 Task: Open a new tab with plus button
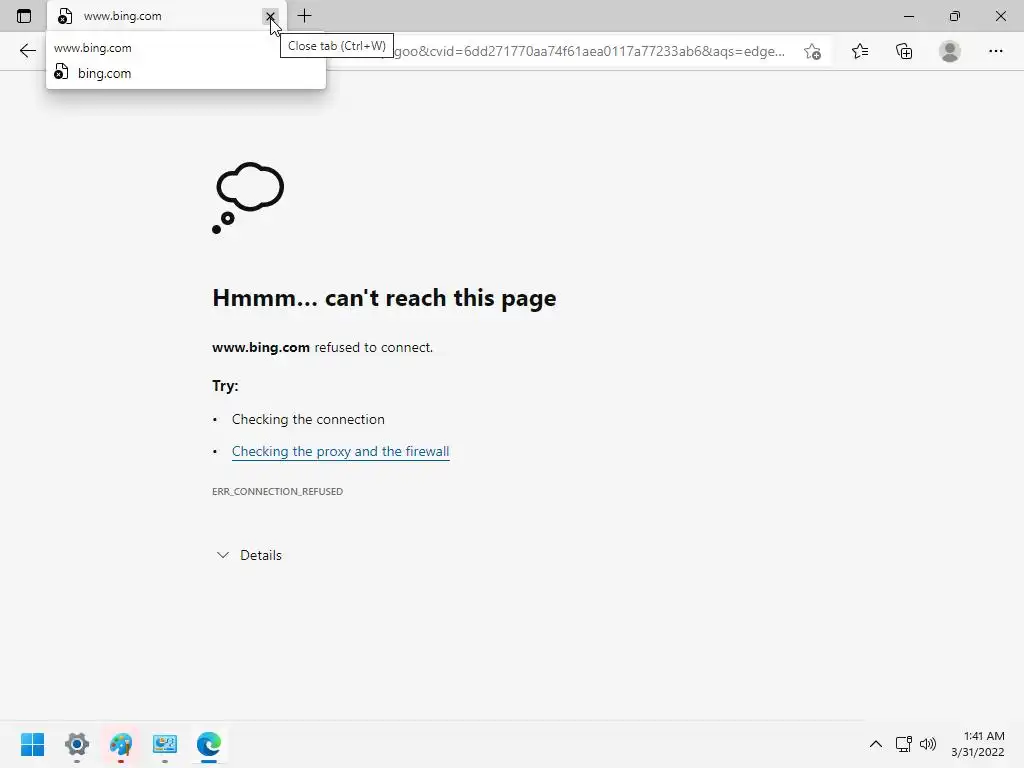coord(304,16)
